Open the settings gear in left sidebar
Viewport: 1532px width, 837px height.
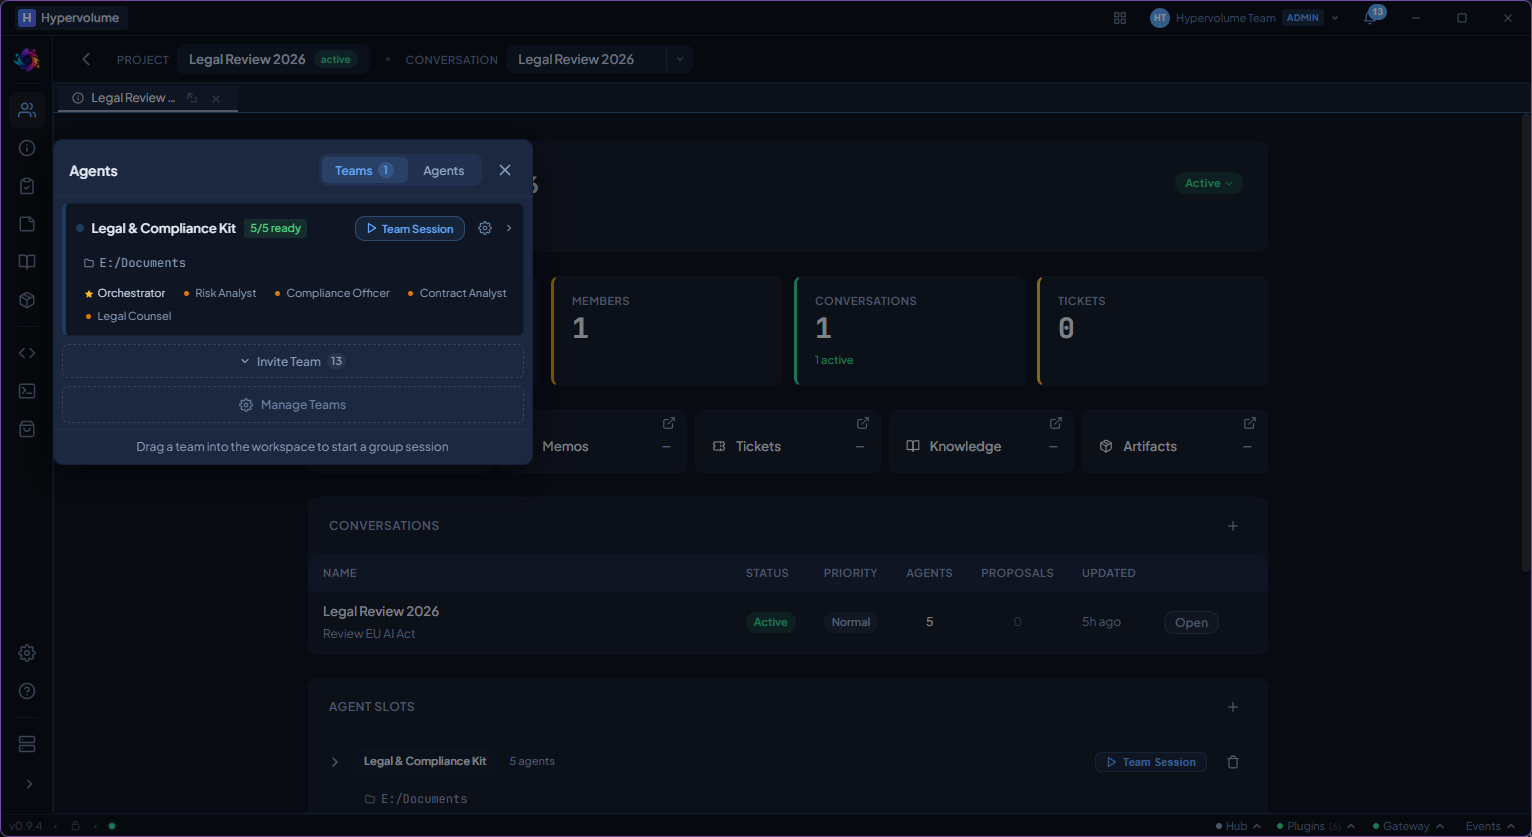(27, 653)
